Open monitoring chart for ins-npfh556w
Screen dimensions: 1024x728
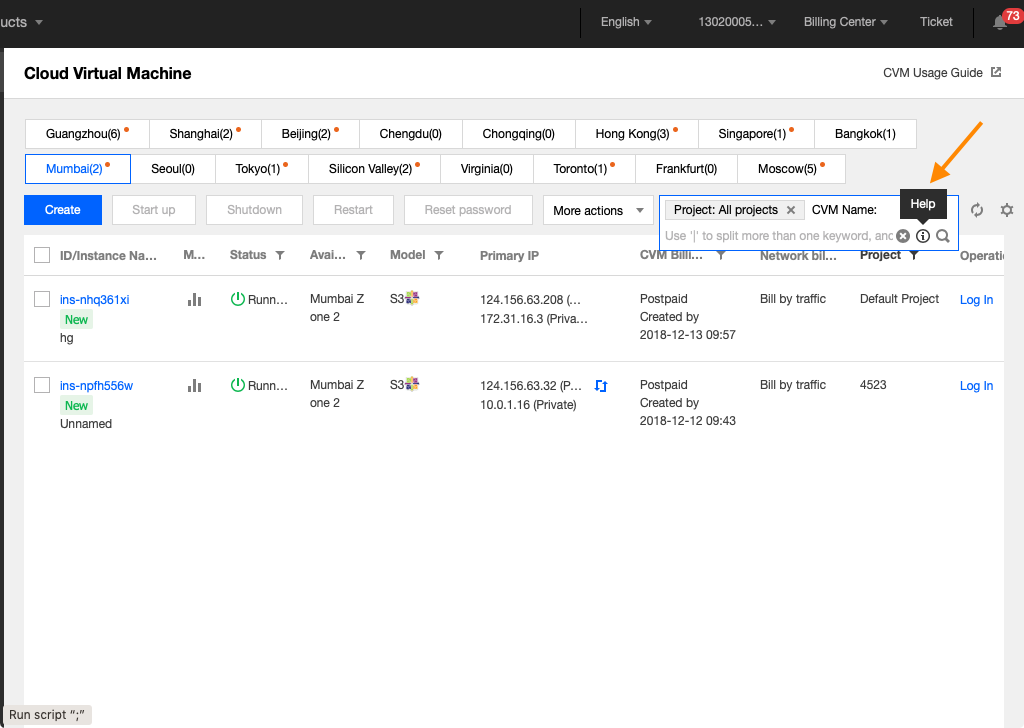pyautogui.click(x=194, y=386)
